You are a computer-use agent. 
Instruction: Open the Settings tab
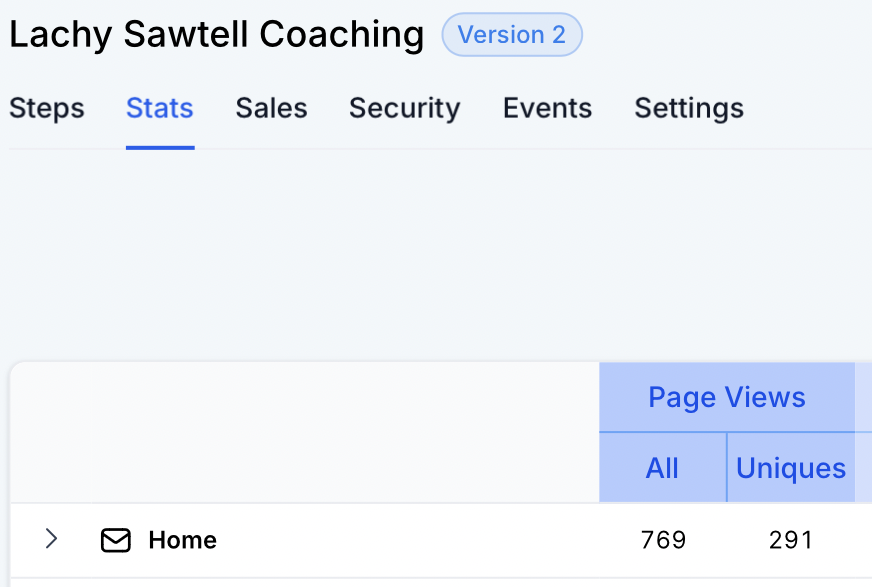point(689,108)
